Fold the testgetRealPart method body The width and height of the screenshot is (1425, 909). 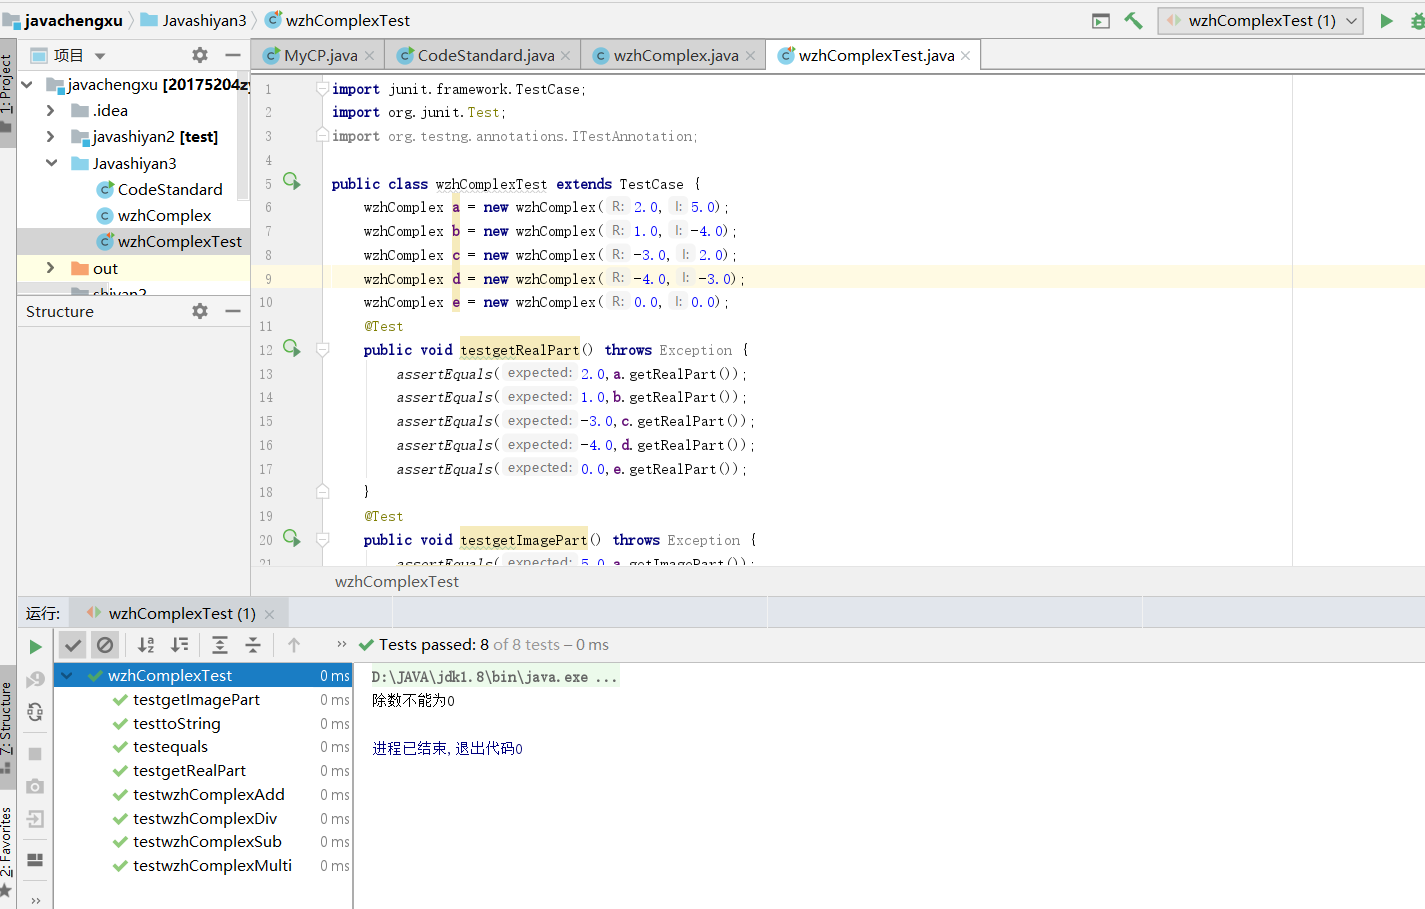pyautogui.click(x=323, y=350)
